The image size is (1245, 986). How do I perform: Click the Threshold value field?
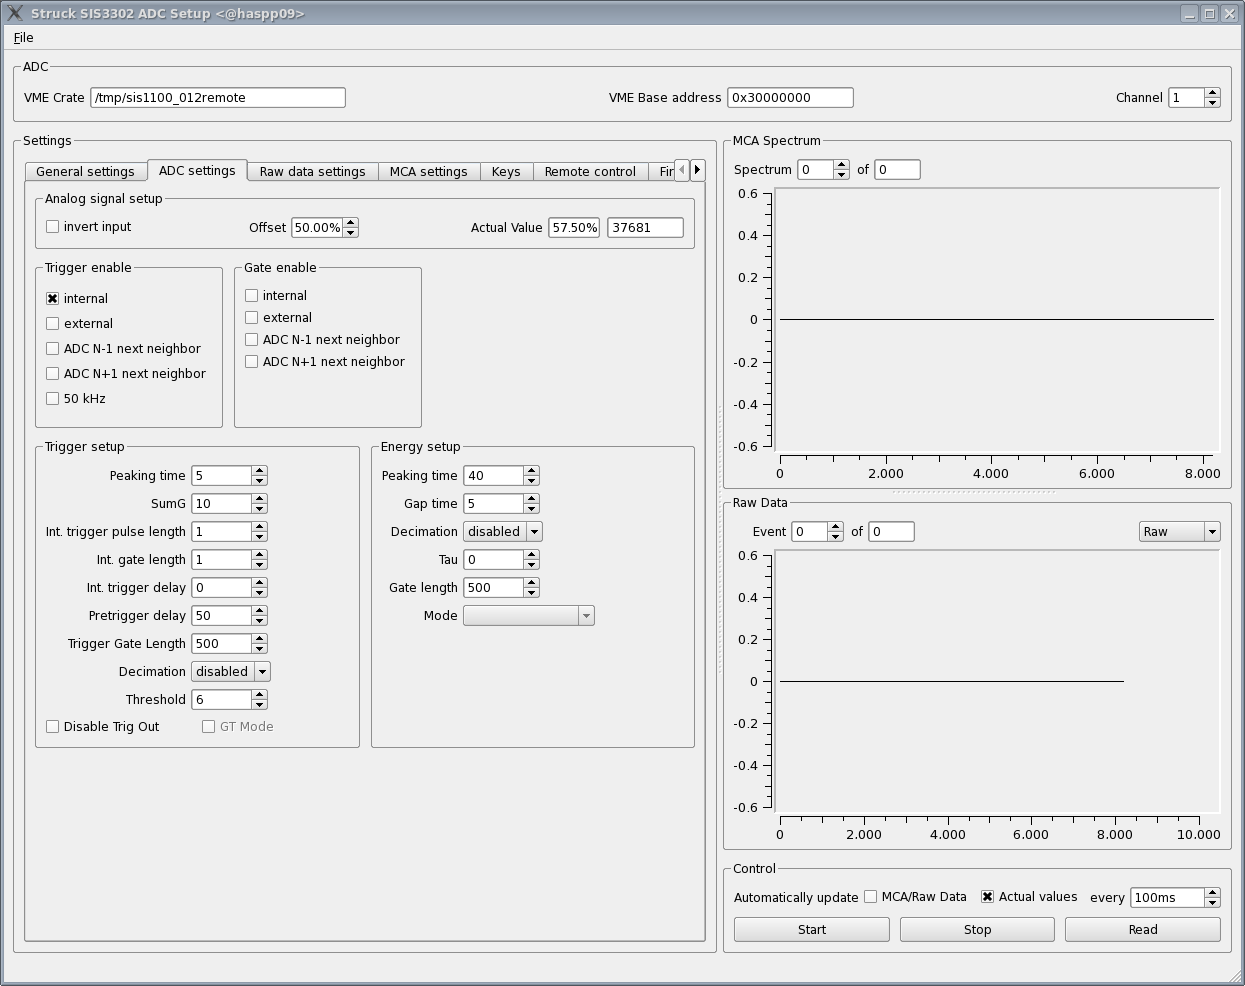coord(221,700)
